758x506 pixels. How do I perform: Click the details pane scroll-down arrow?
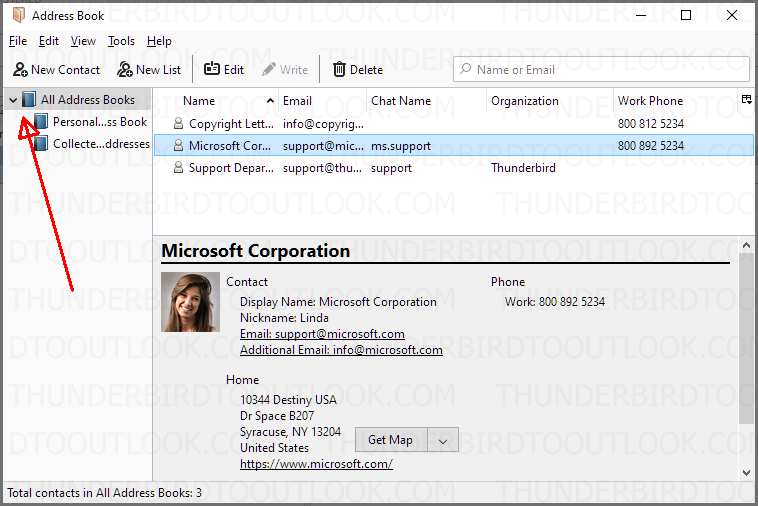pos(746,473)
